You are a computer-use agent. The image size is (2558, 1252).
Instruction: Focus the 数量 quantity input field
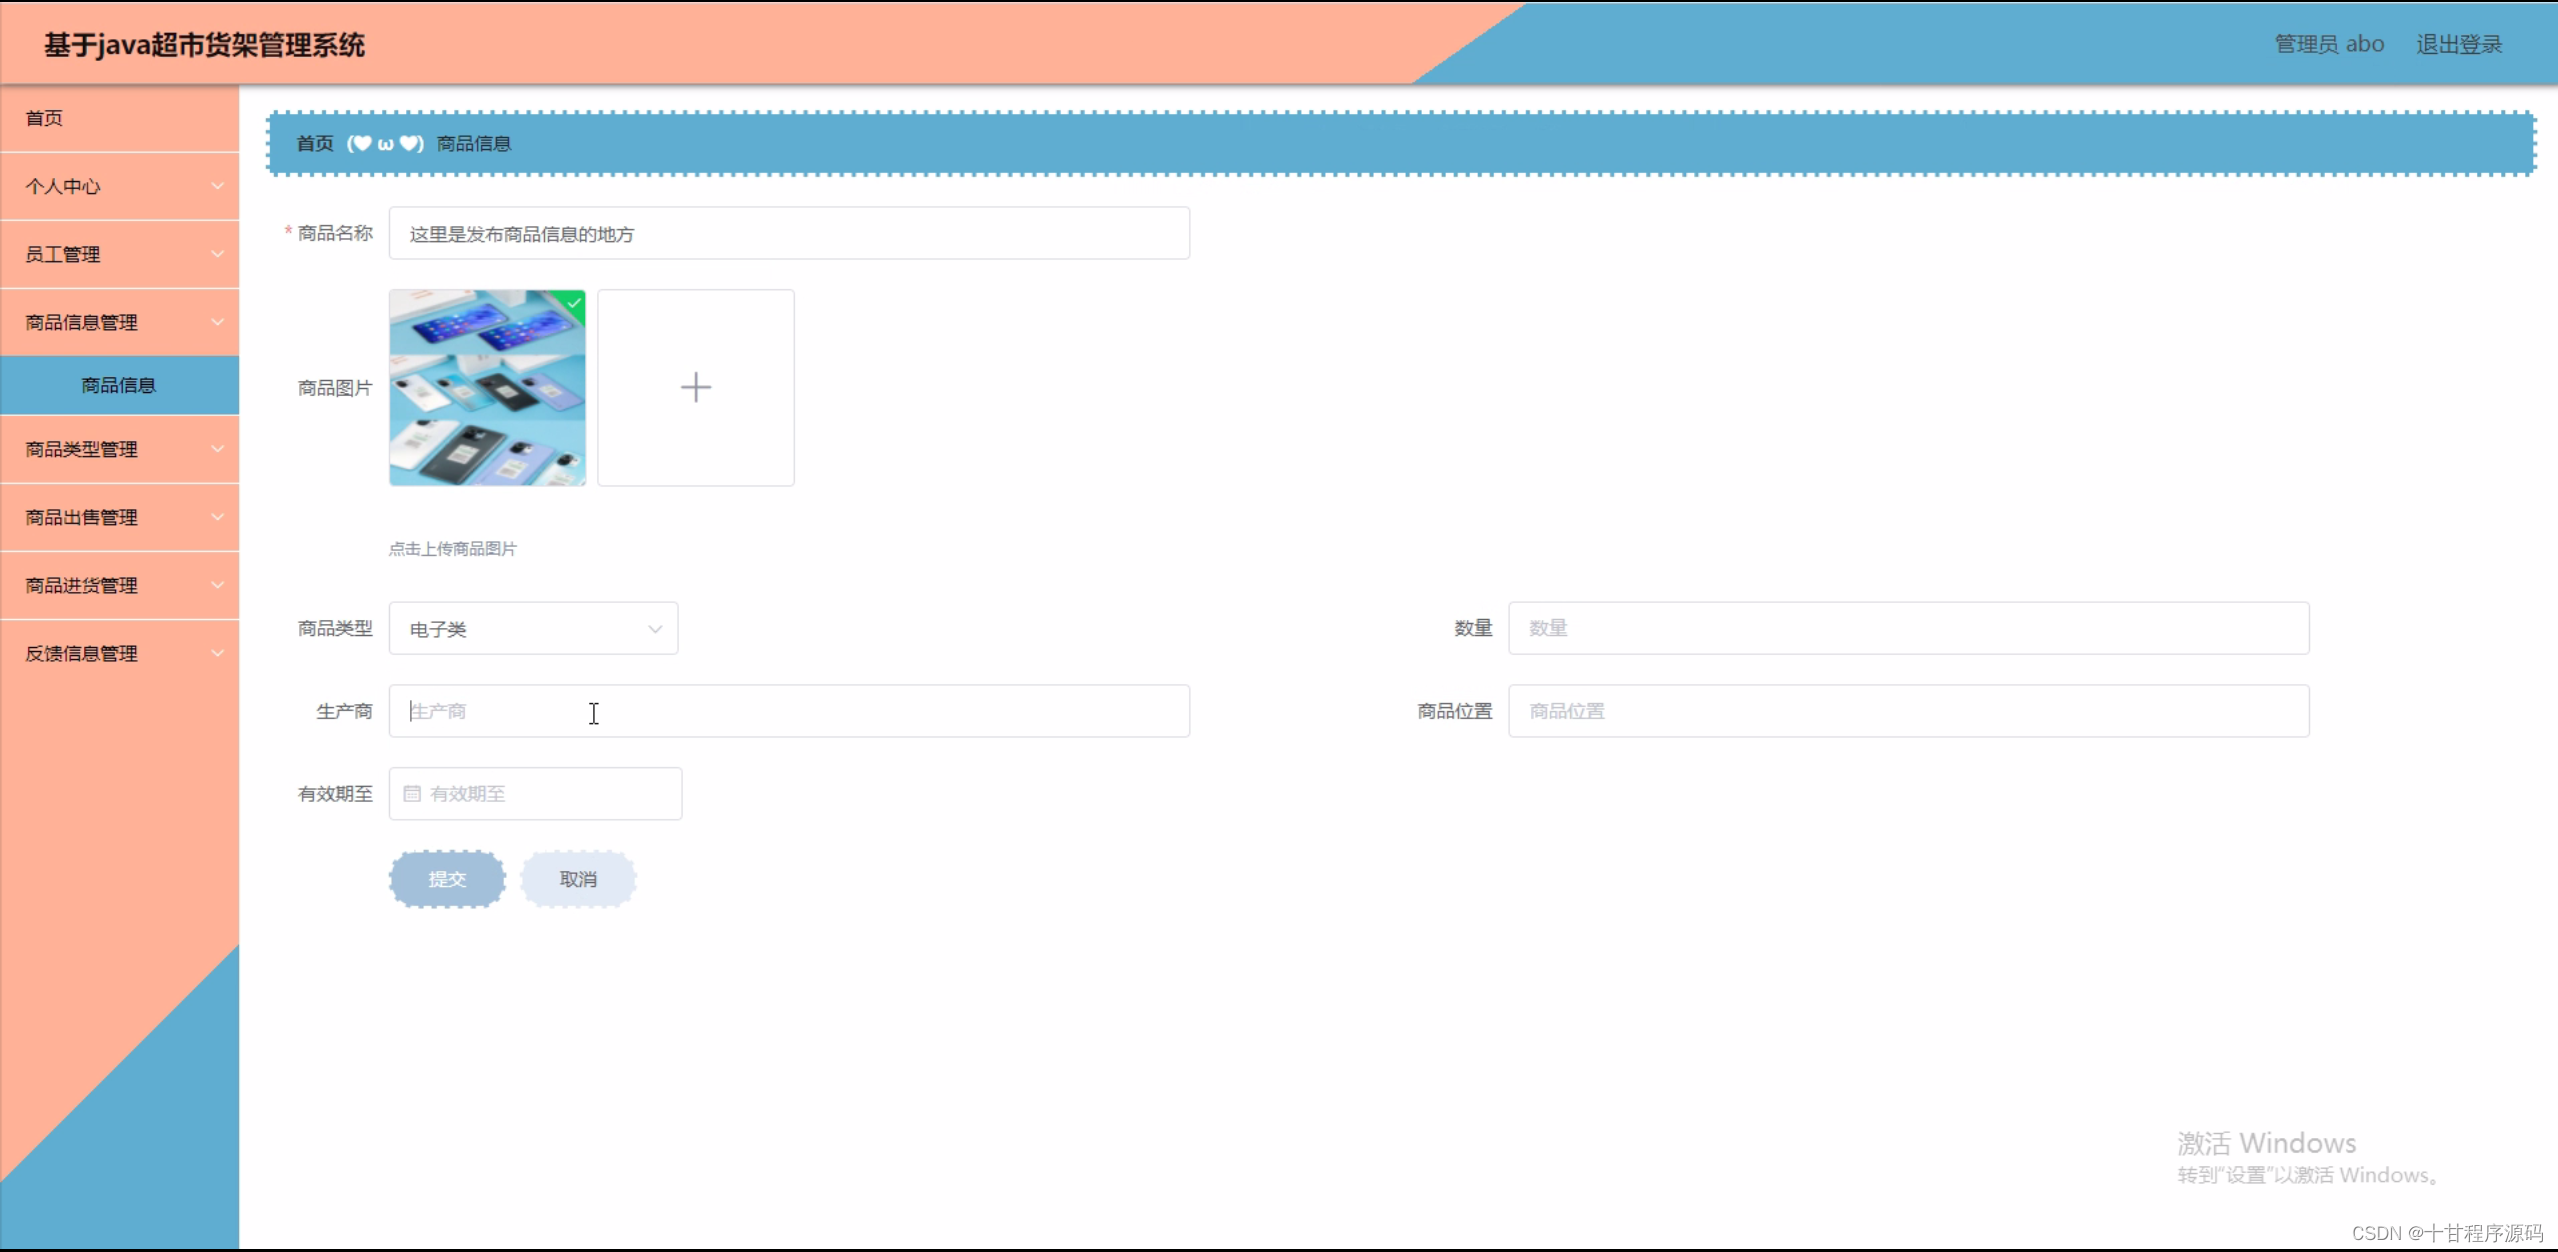(x=1907, y=629)
